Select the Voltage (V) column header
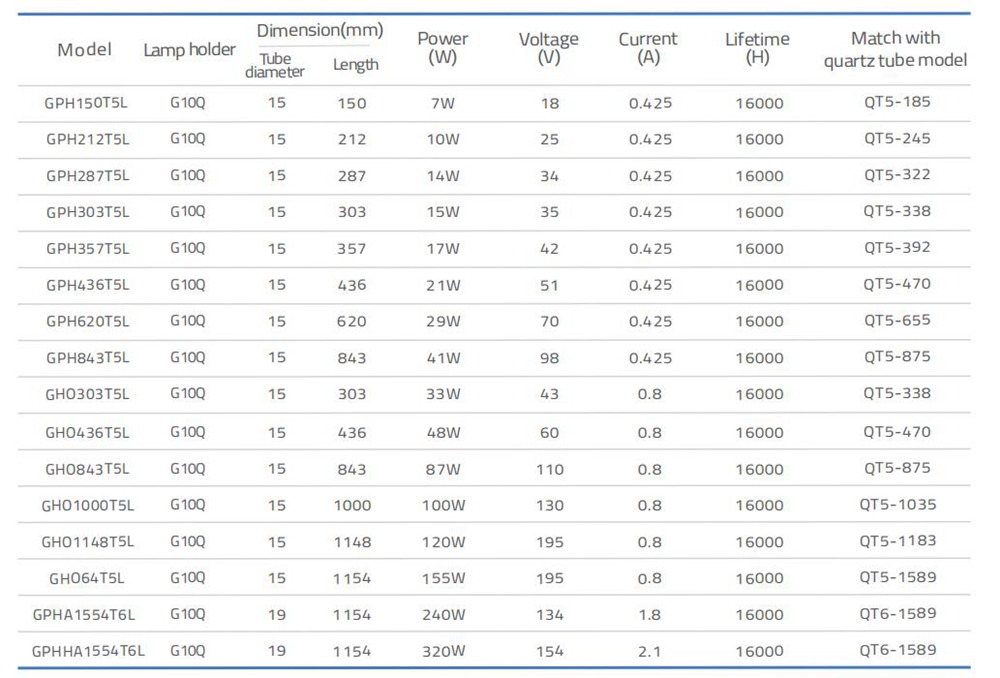1000x678 pixels. [x=548, y=48]
